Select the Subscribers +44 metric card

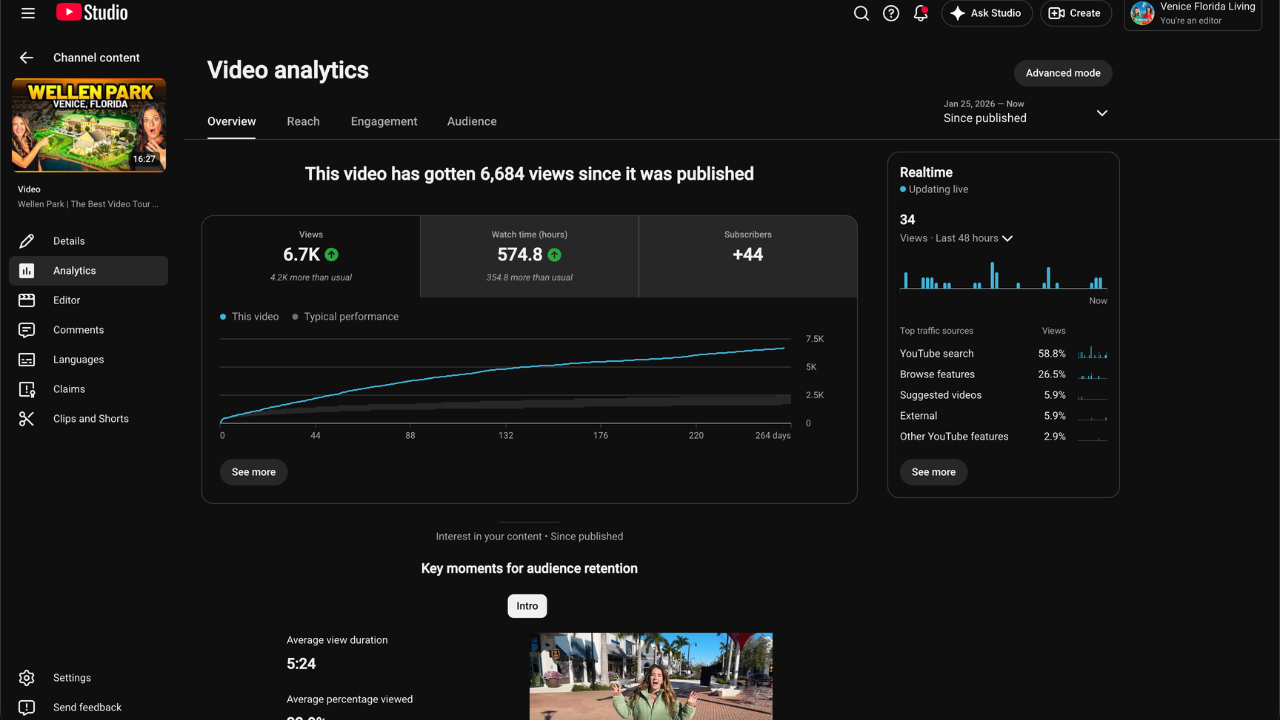(748, 257)
